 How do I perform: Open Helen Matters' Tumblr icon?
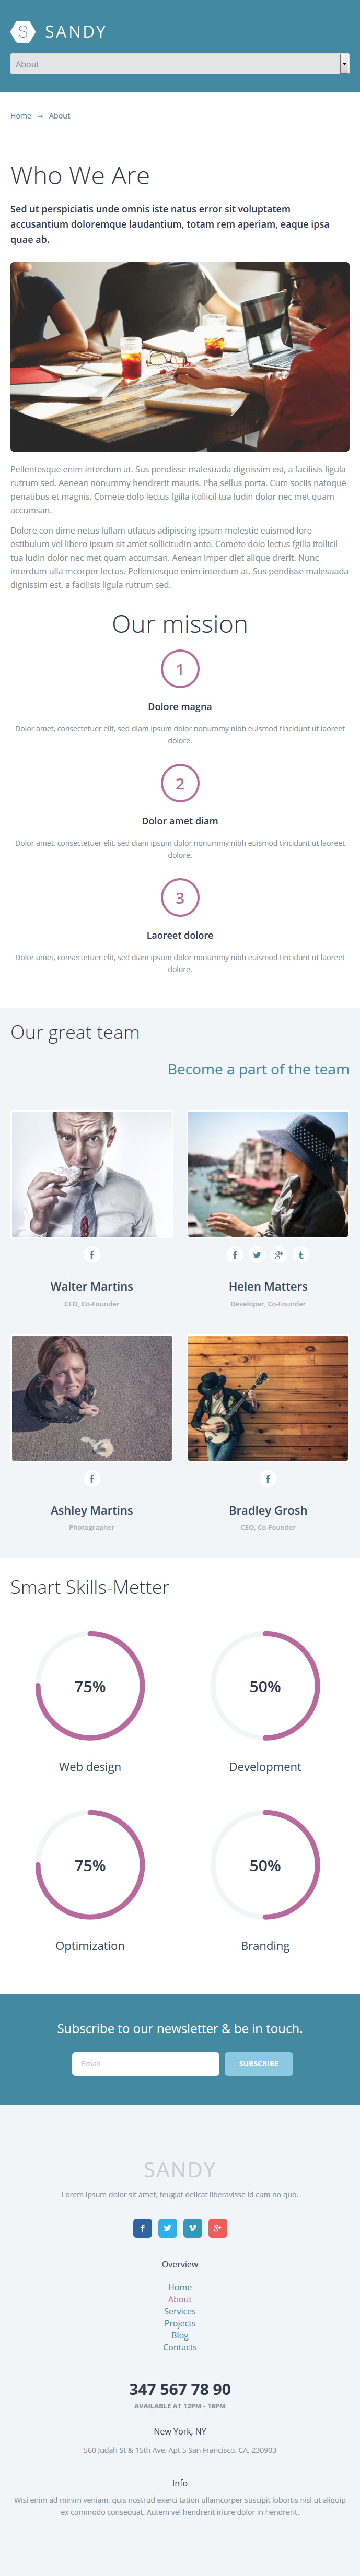click(x=301, y=1255)
